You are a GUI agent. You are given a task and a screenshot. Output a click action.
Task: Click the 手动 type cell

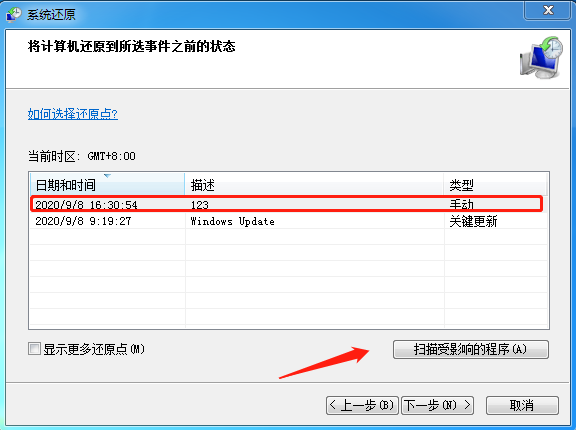click(x=461, y=205)
